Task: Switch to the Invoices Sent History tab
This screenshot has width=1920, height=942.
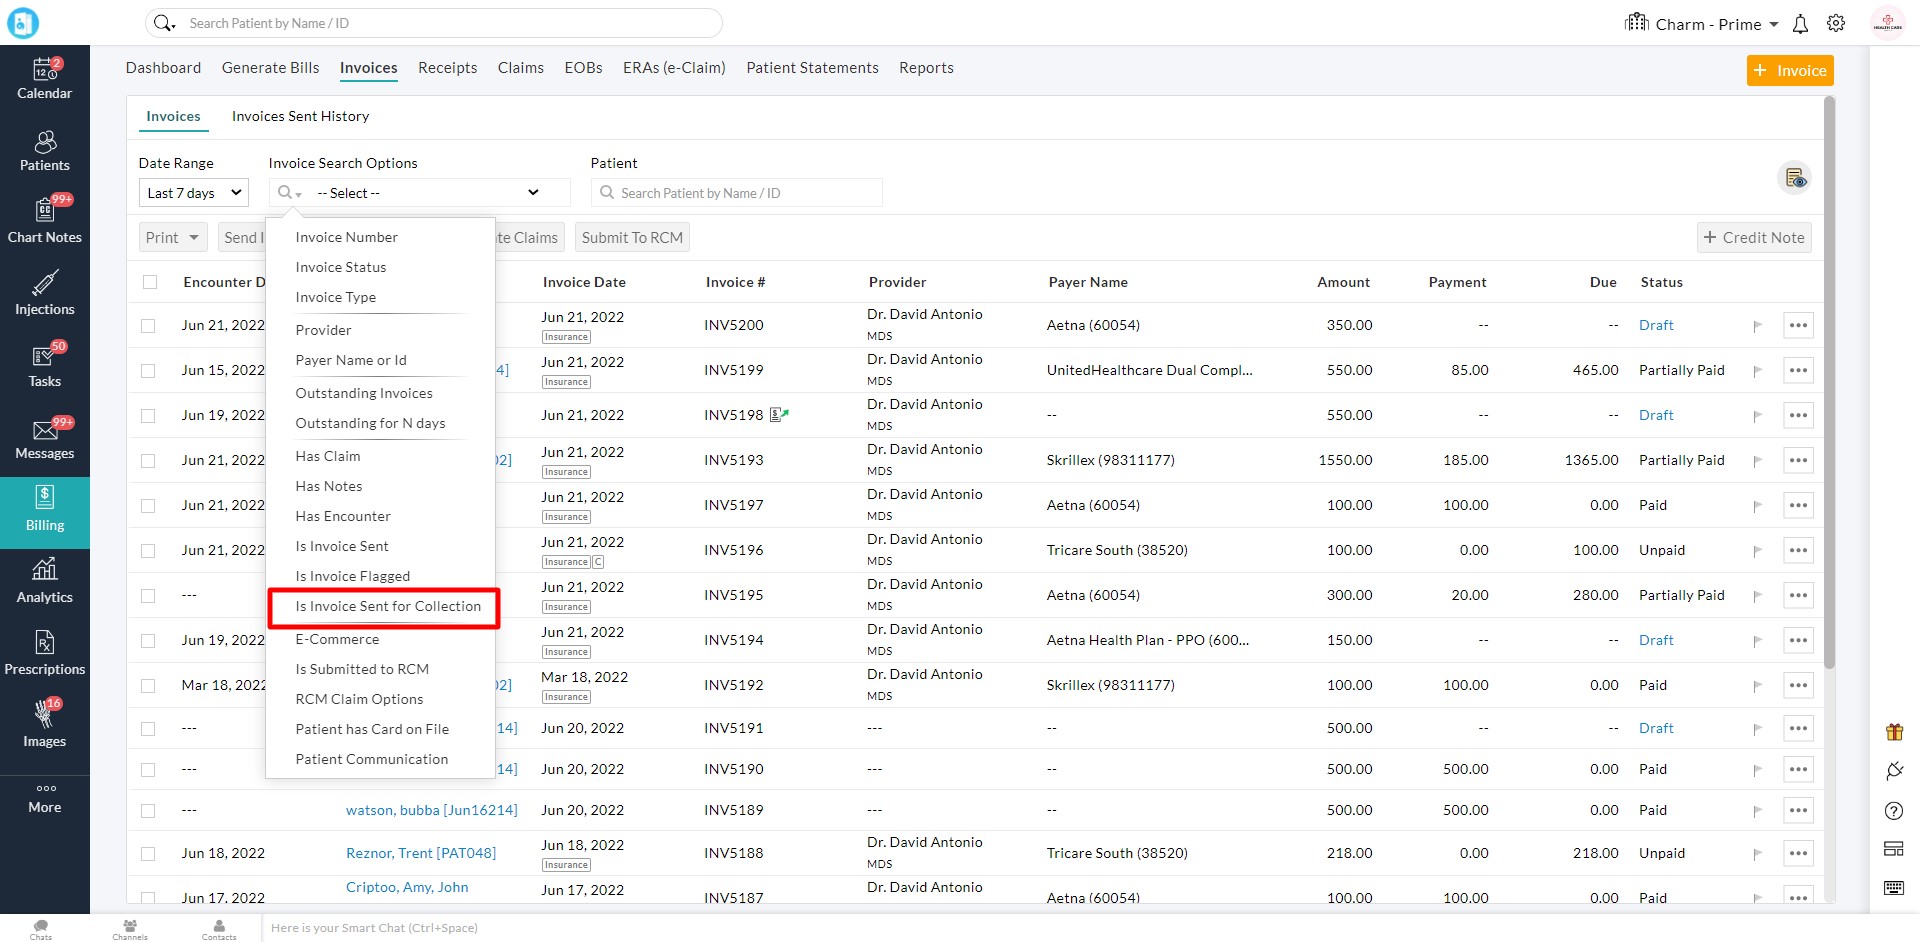Action: 300,116
